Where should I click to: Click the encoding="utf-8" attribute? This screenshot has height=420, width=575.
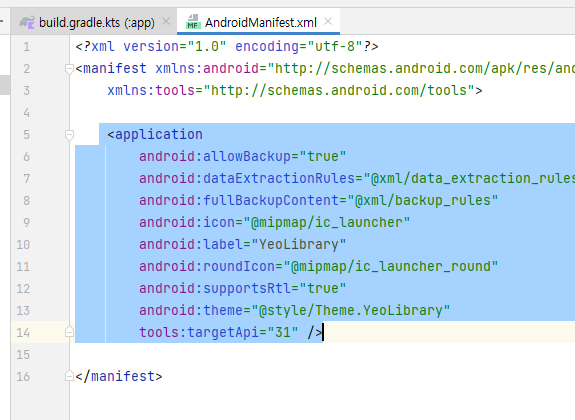tap(299, 47)
